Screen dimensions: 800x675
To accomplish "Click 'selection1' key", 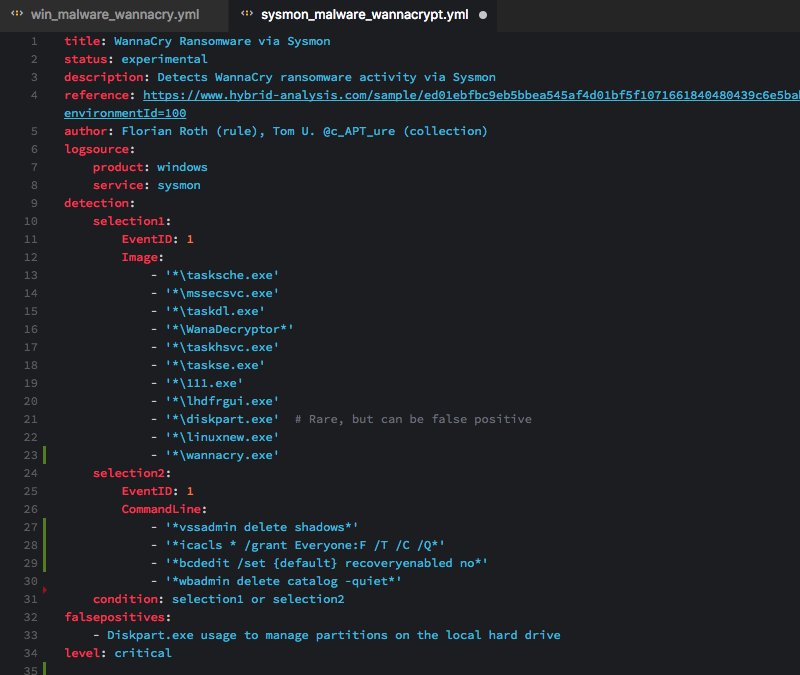I will [x=129, y=221].
